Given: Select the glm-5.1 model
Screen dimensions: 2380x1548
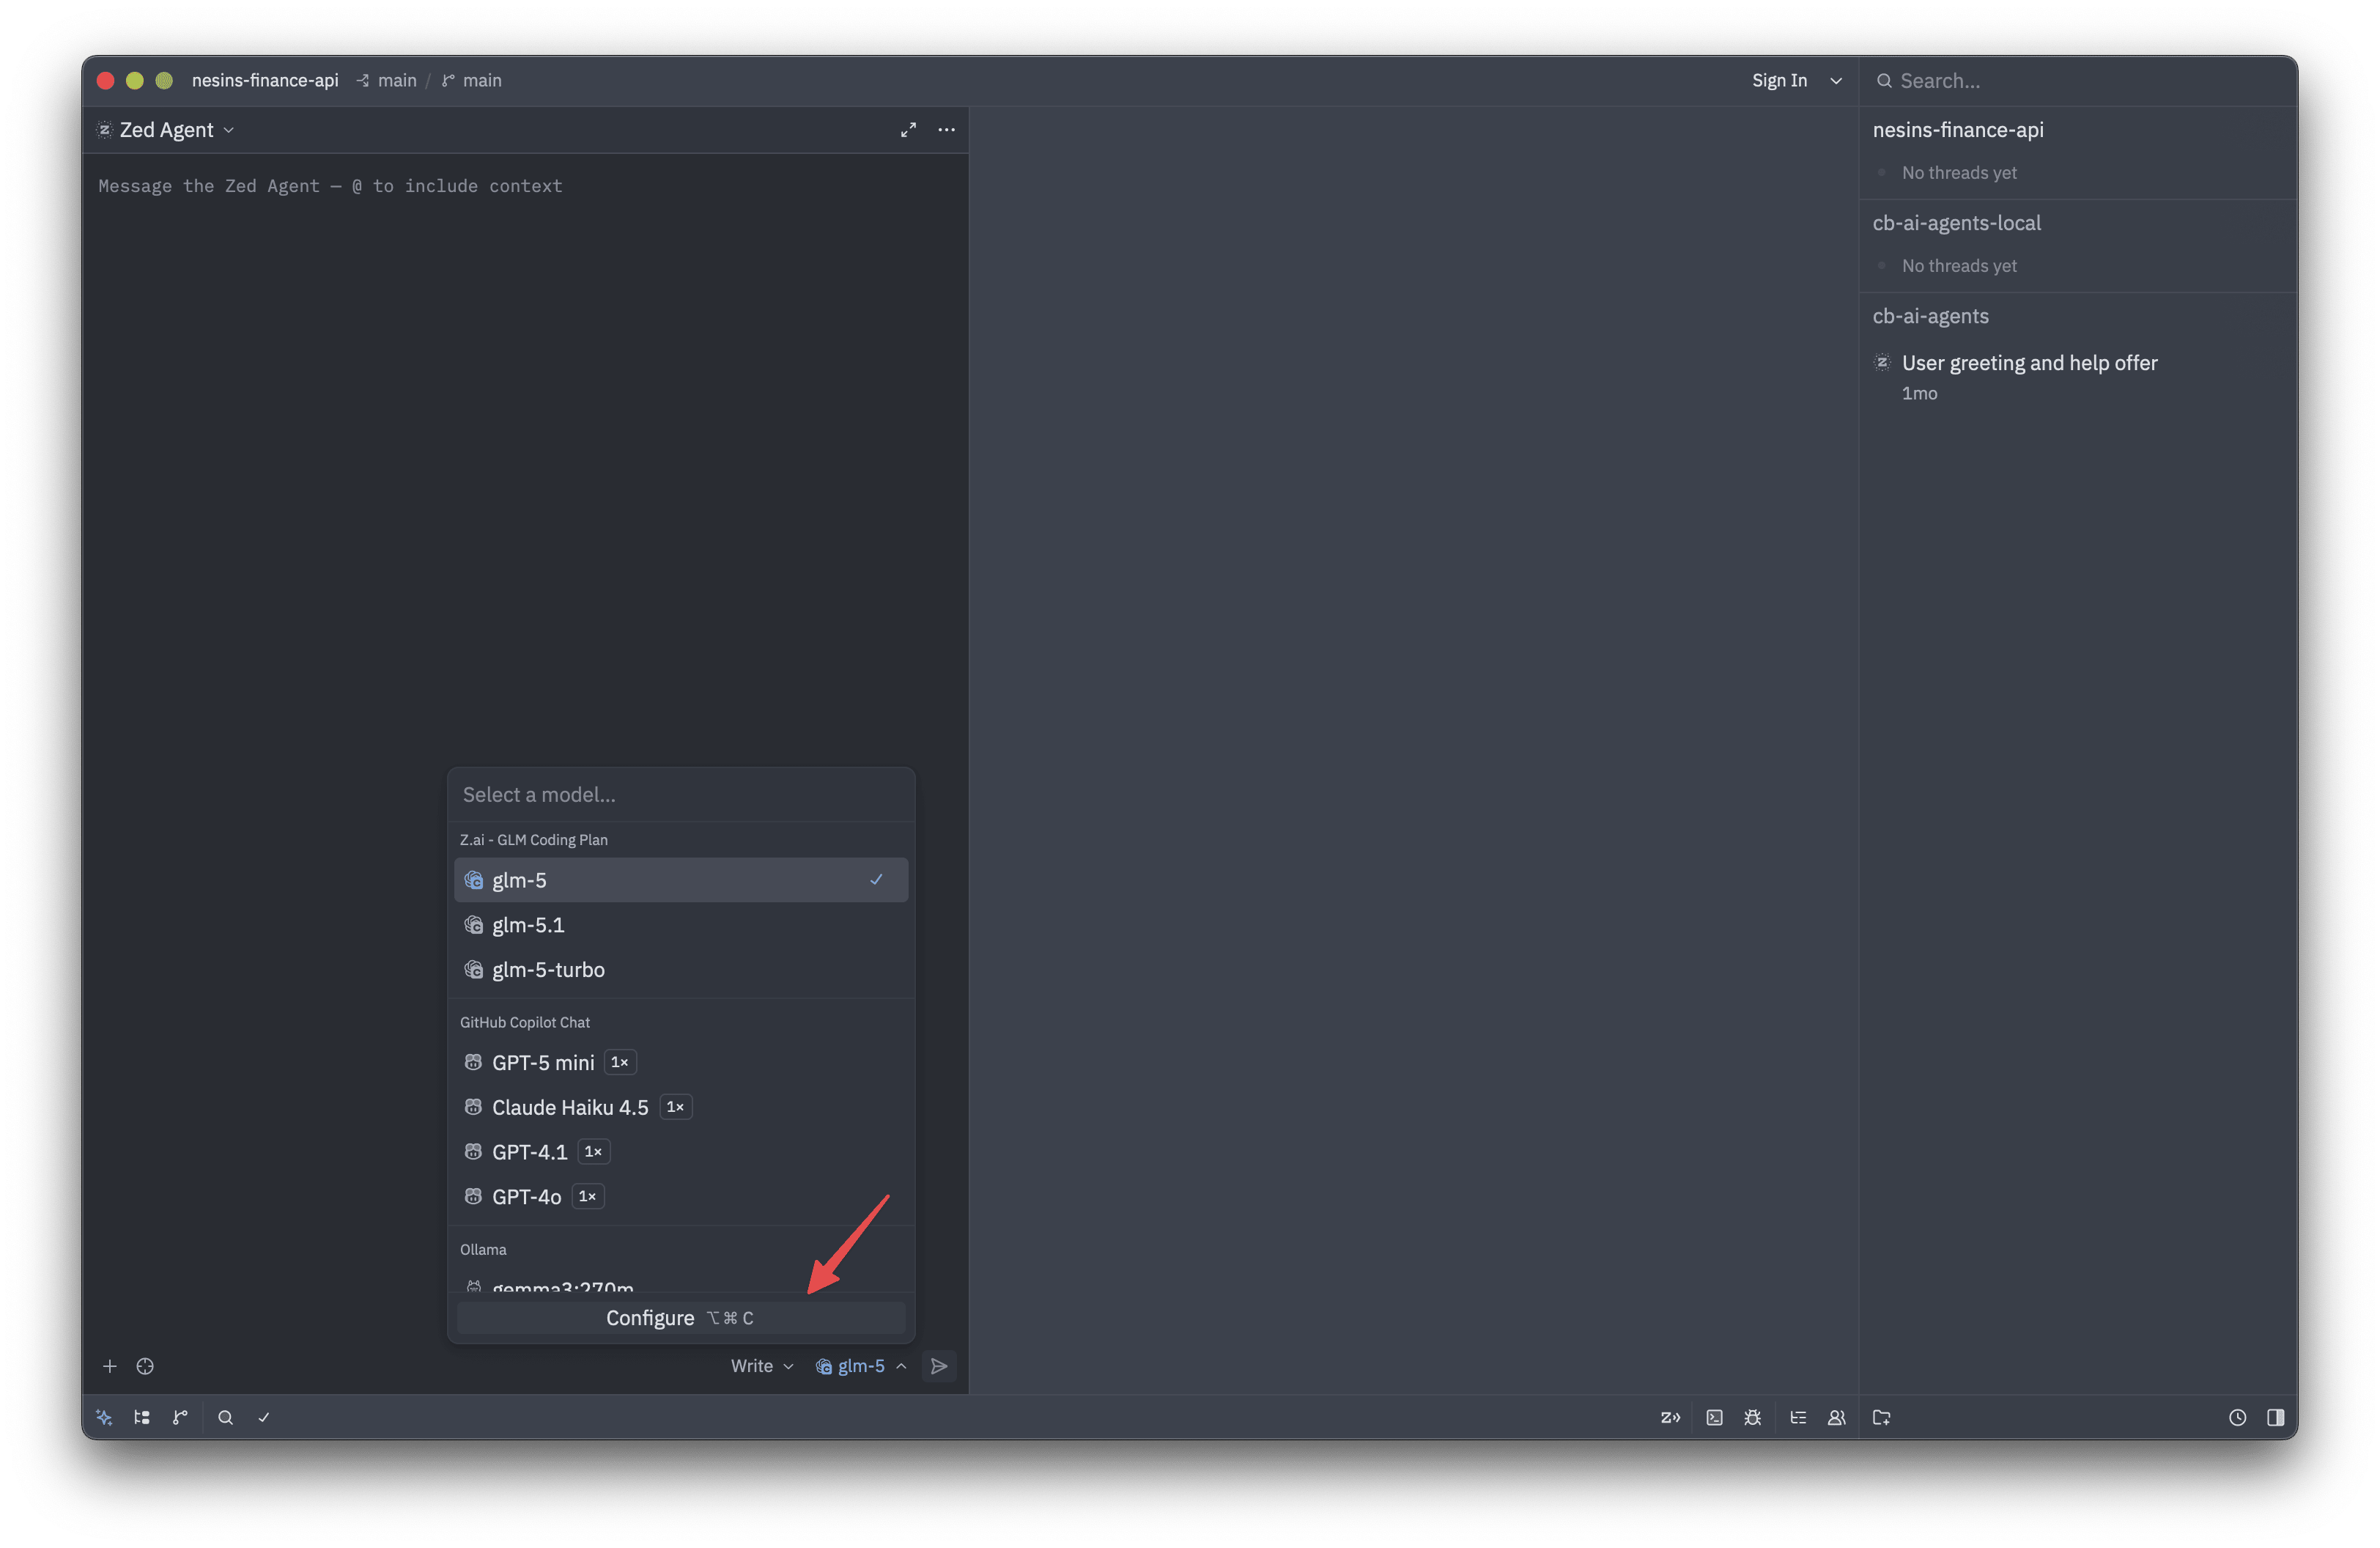Looking at the screenshot, I should (x=681, y=925).
